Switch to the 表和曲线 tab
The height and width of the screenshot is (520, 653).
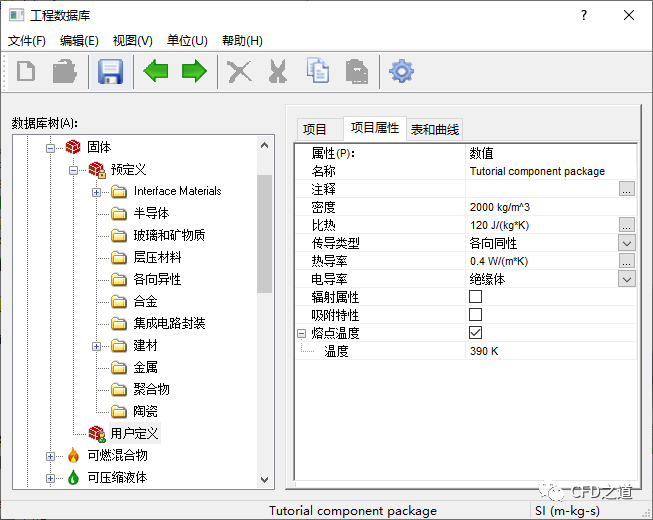point(435,129)
